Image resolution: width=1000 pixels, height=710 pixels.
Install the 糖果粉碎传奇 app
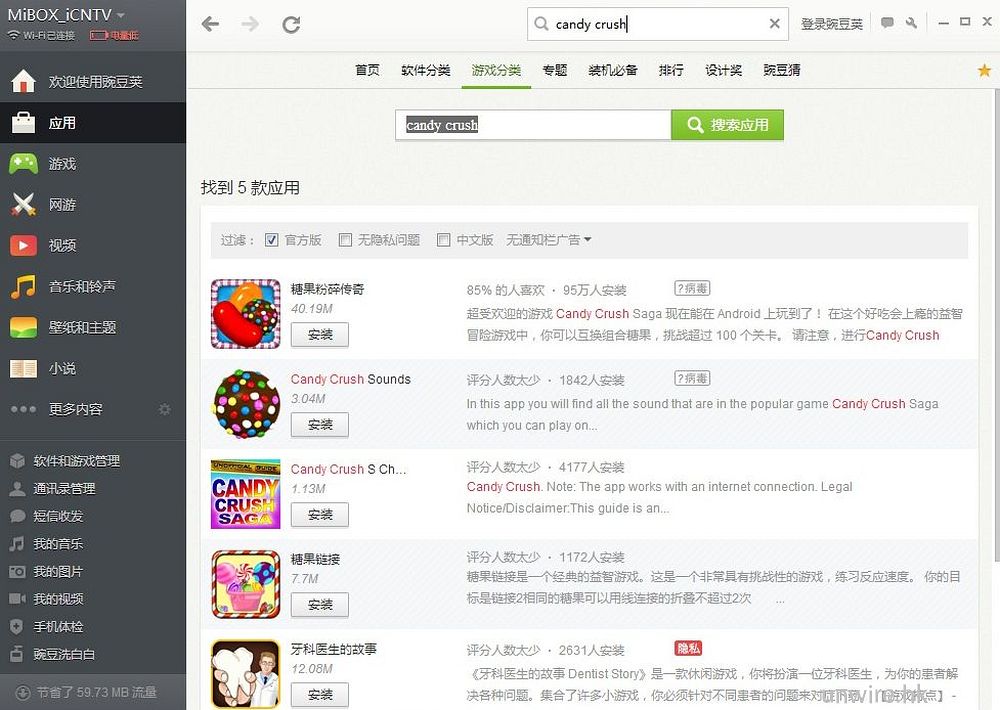tap(320, 335)
